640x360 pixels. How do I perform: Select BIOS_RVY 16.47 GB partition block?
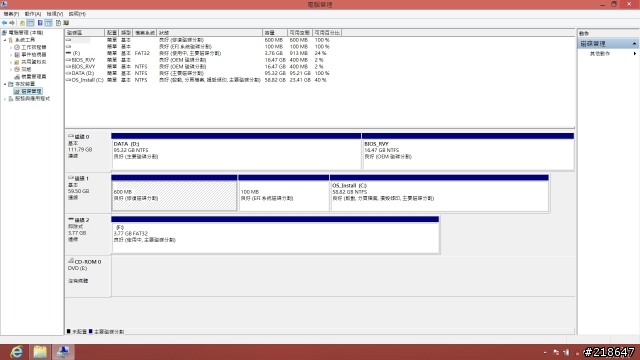coord(468,151)
